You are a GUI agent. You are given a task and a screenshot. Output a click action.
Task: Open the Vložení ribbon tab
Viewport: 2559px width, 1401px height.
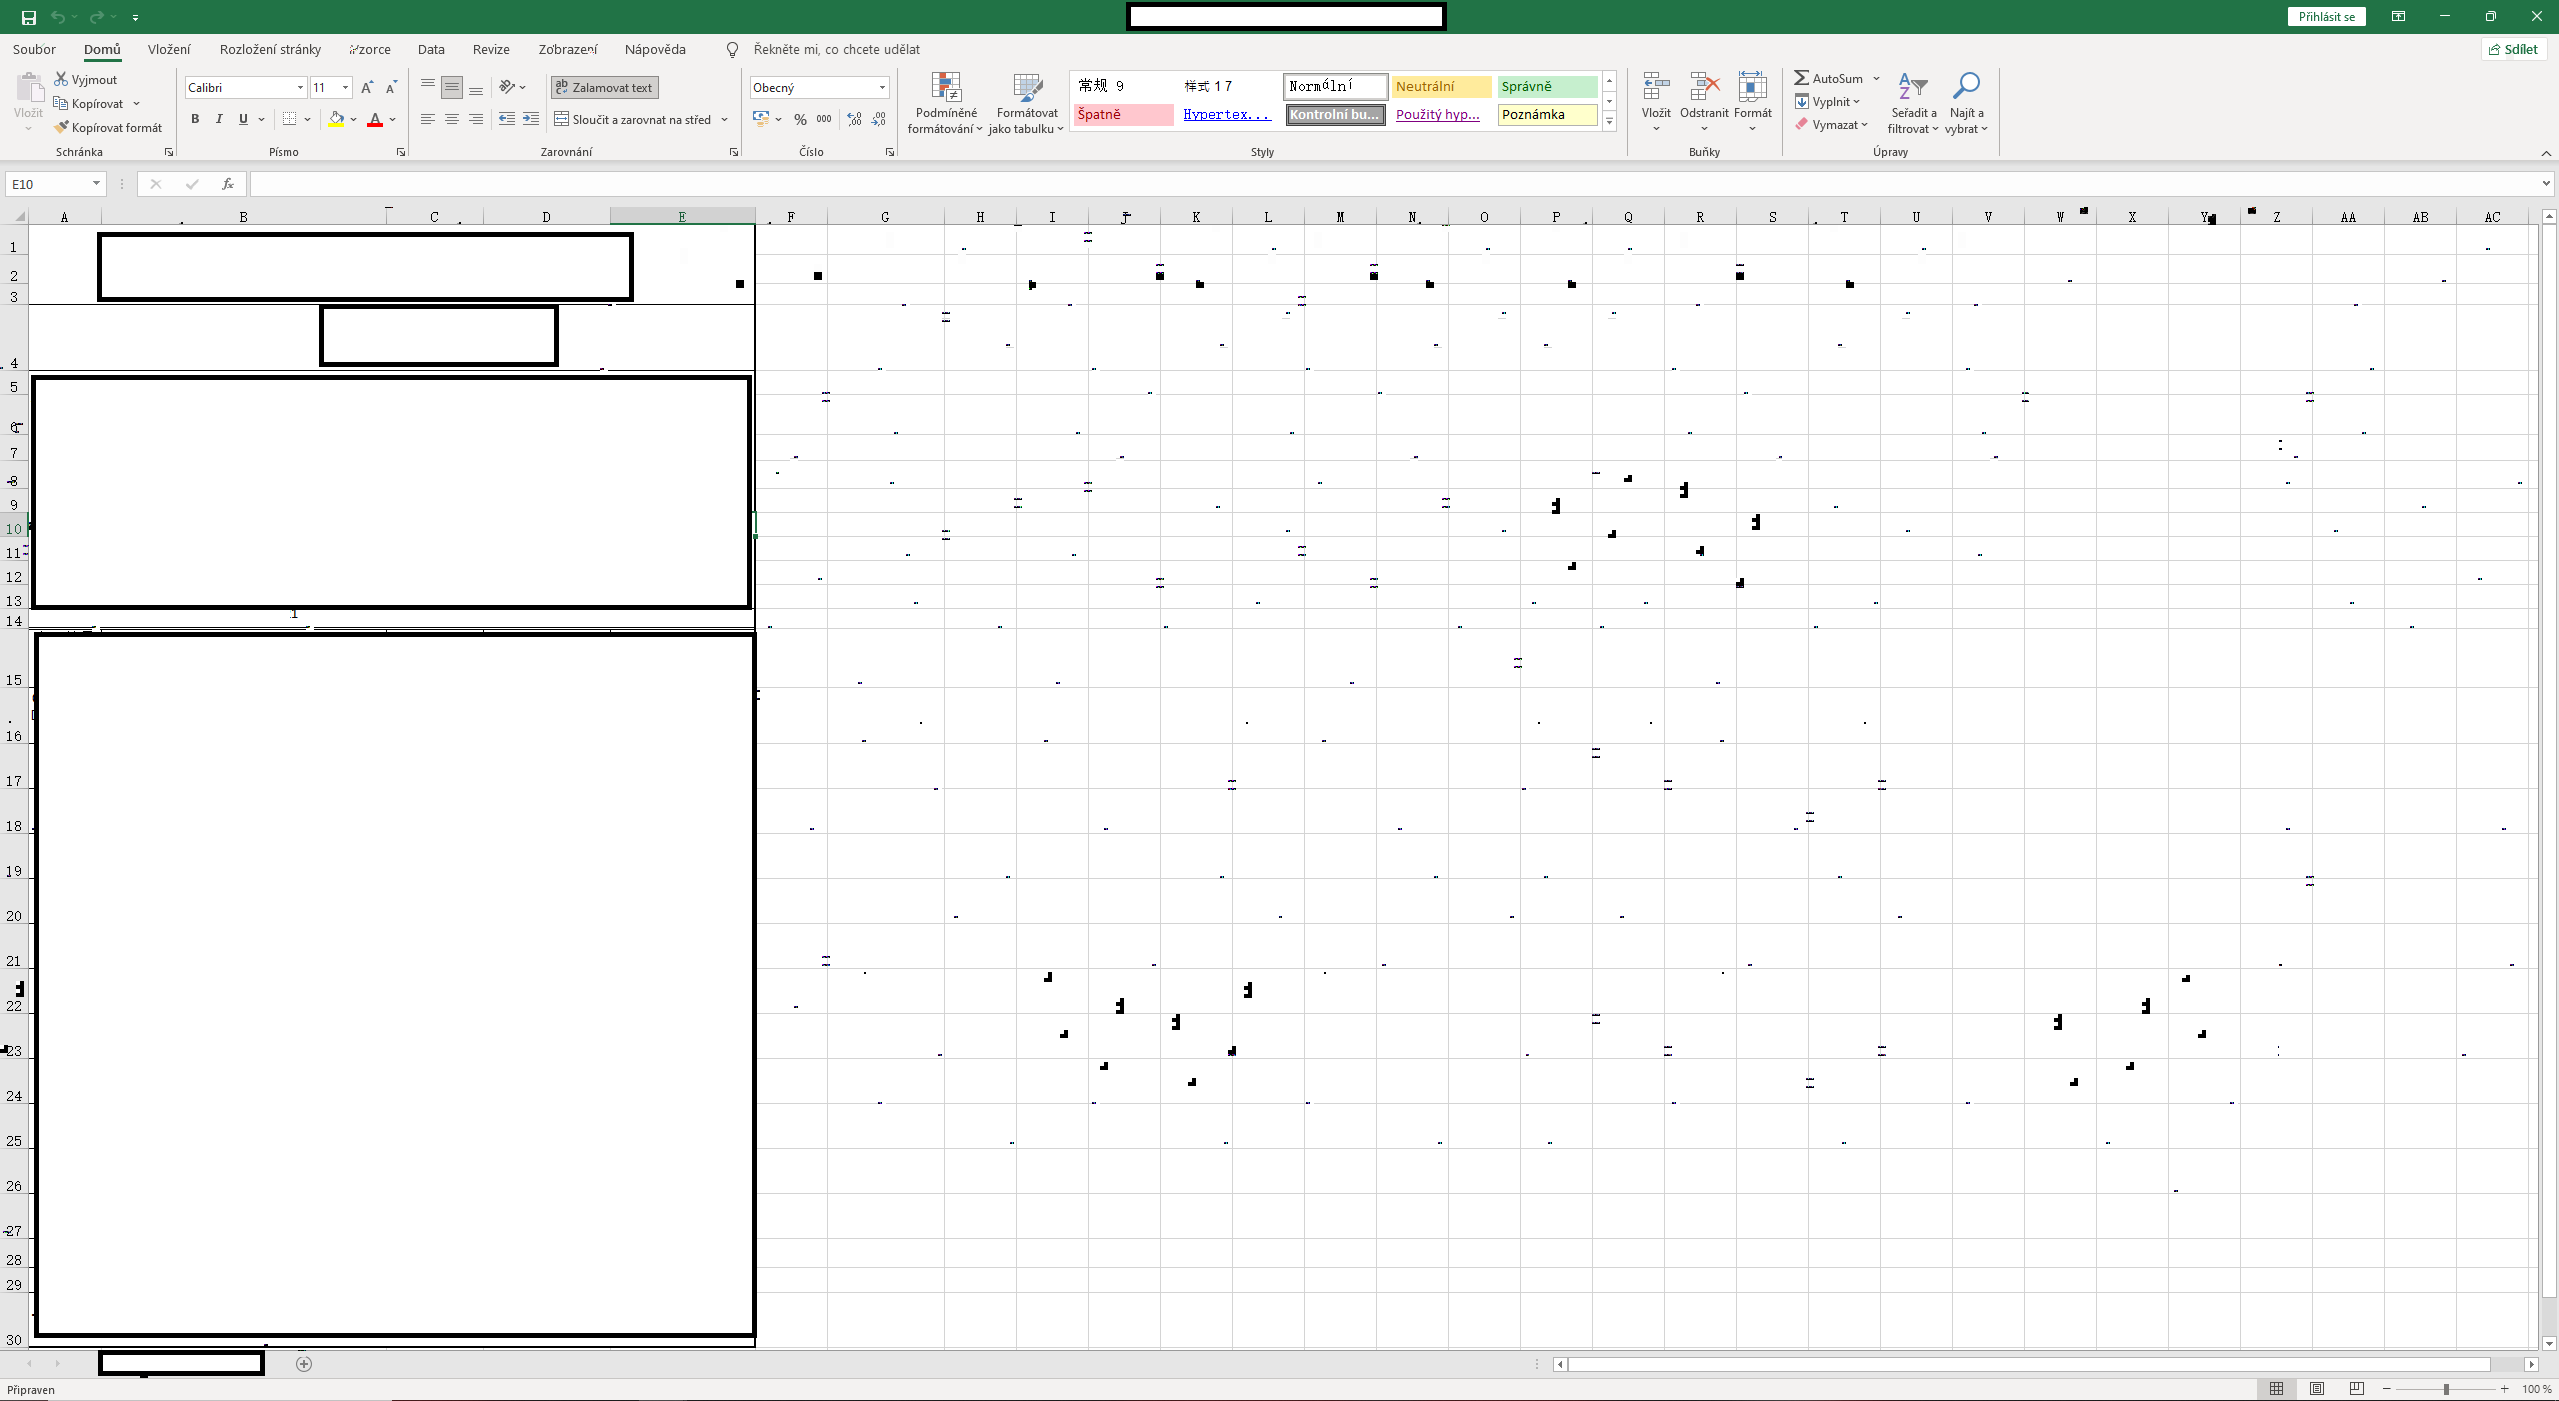click(169, 49)
